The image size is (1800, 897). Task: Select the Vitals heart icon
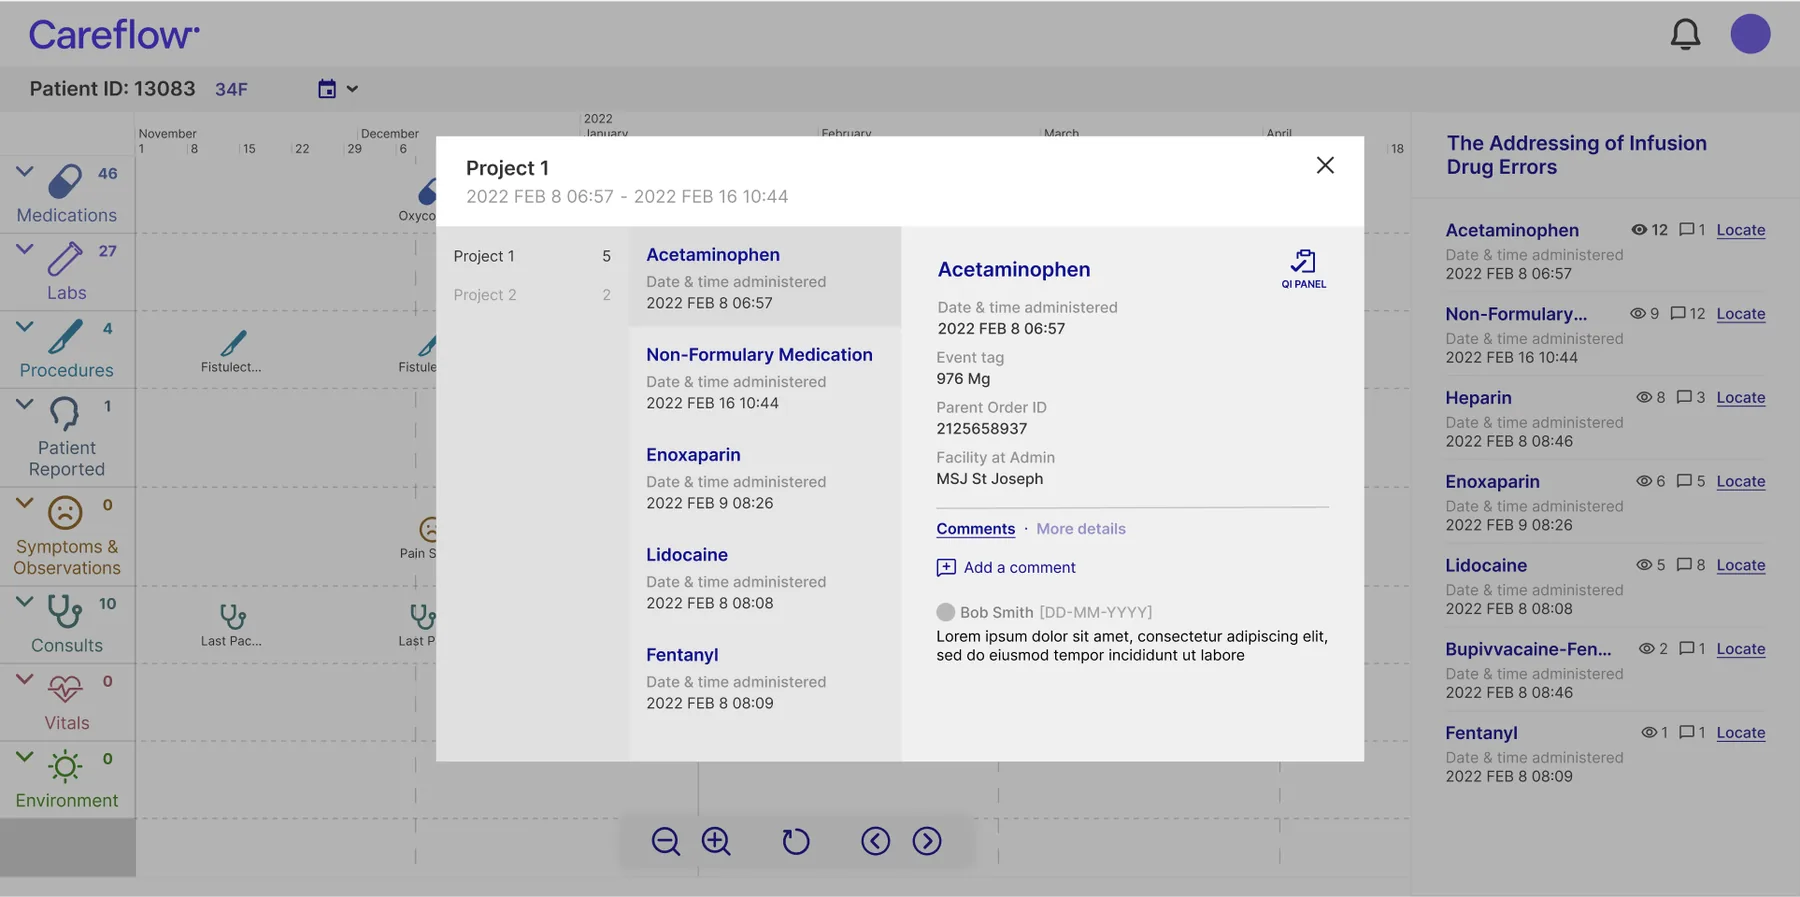point(65,688)
